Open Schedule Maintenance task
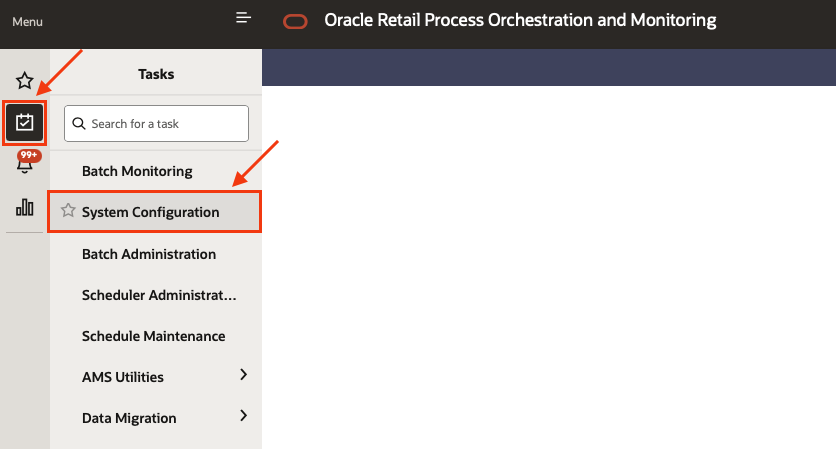 pos(156,336)
